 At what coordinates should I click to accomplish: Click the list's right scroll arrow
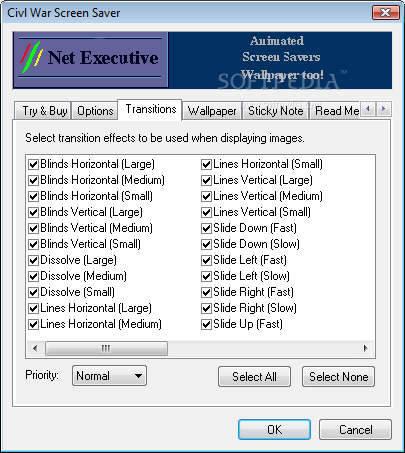(366, 349)
